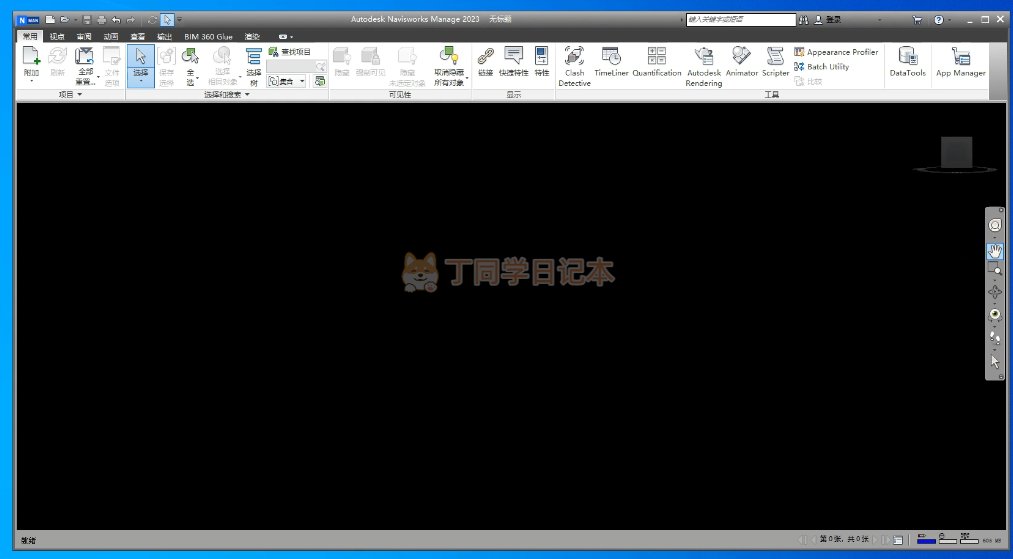The width and height of the screenshot is (1013, 559).
Task: Switch to the 视点 ribbon tab
Action: coord(57,36)
